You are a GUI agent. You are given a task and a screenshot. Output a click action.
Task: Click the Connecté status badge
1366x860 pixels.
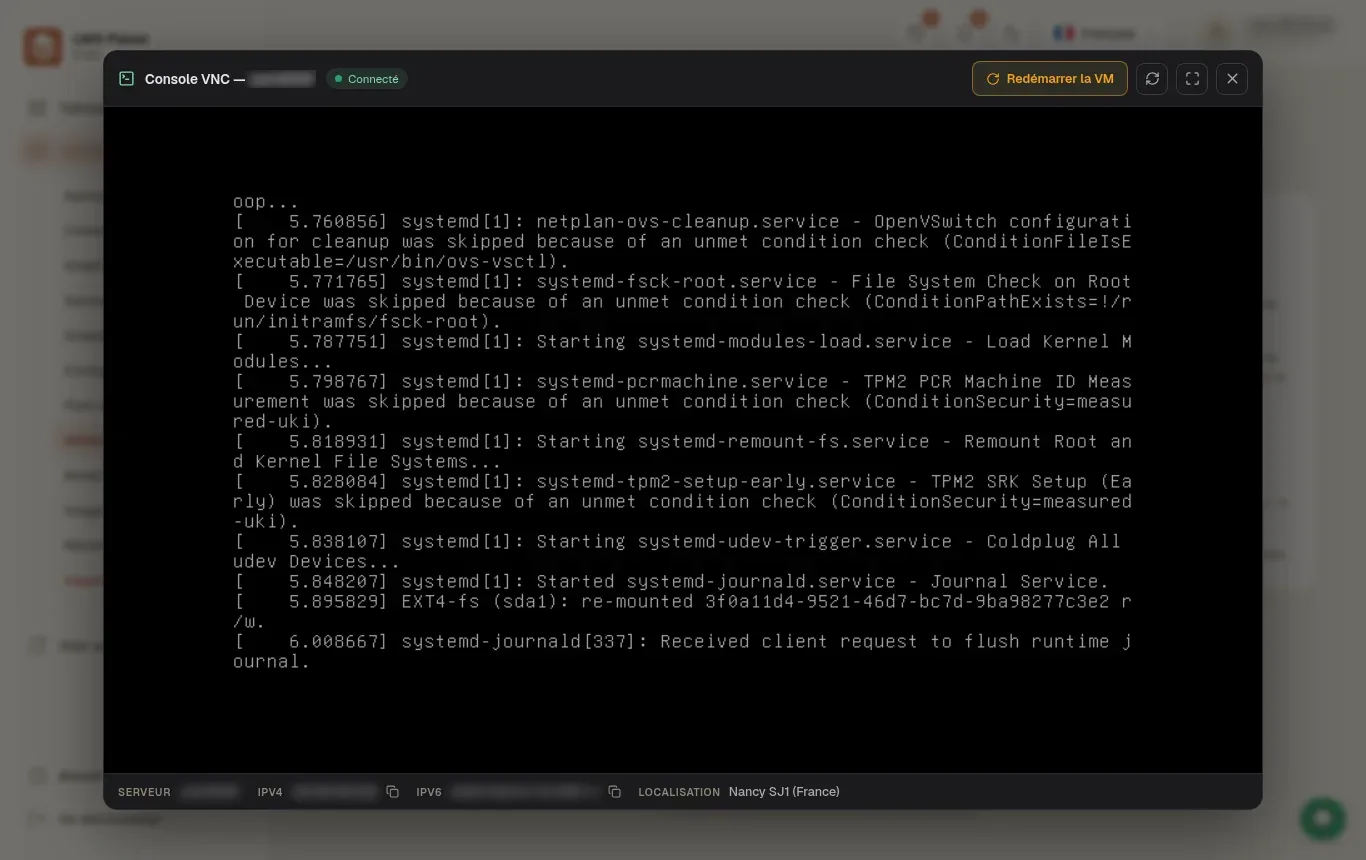pyautogui.click(x=366, y=79)
